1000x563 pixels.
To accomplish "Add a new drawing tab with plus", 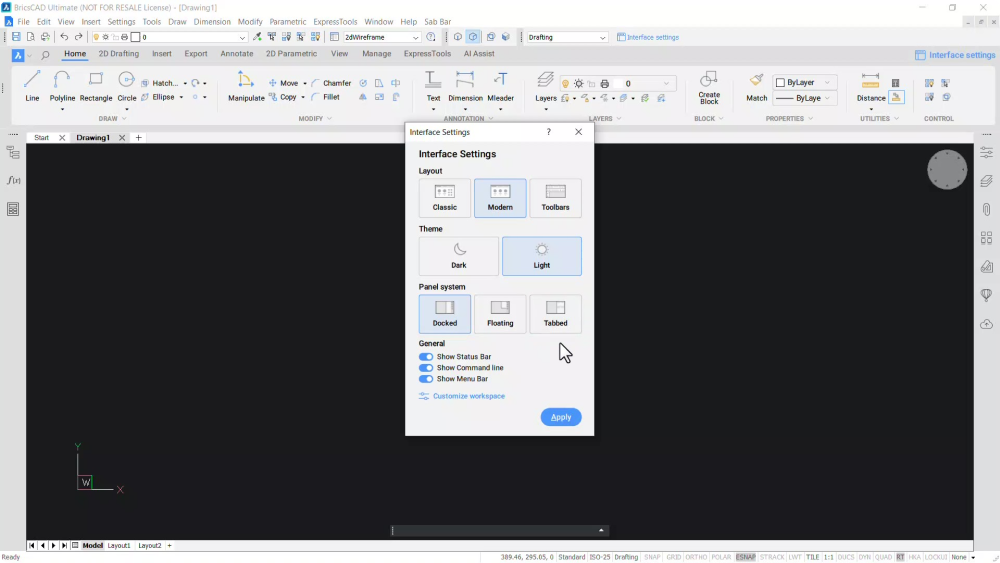I will tap(138, 138).
